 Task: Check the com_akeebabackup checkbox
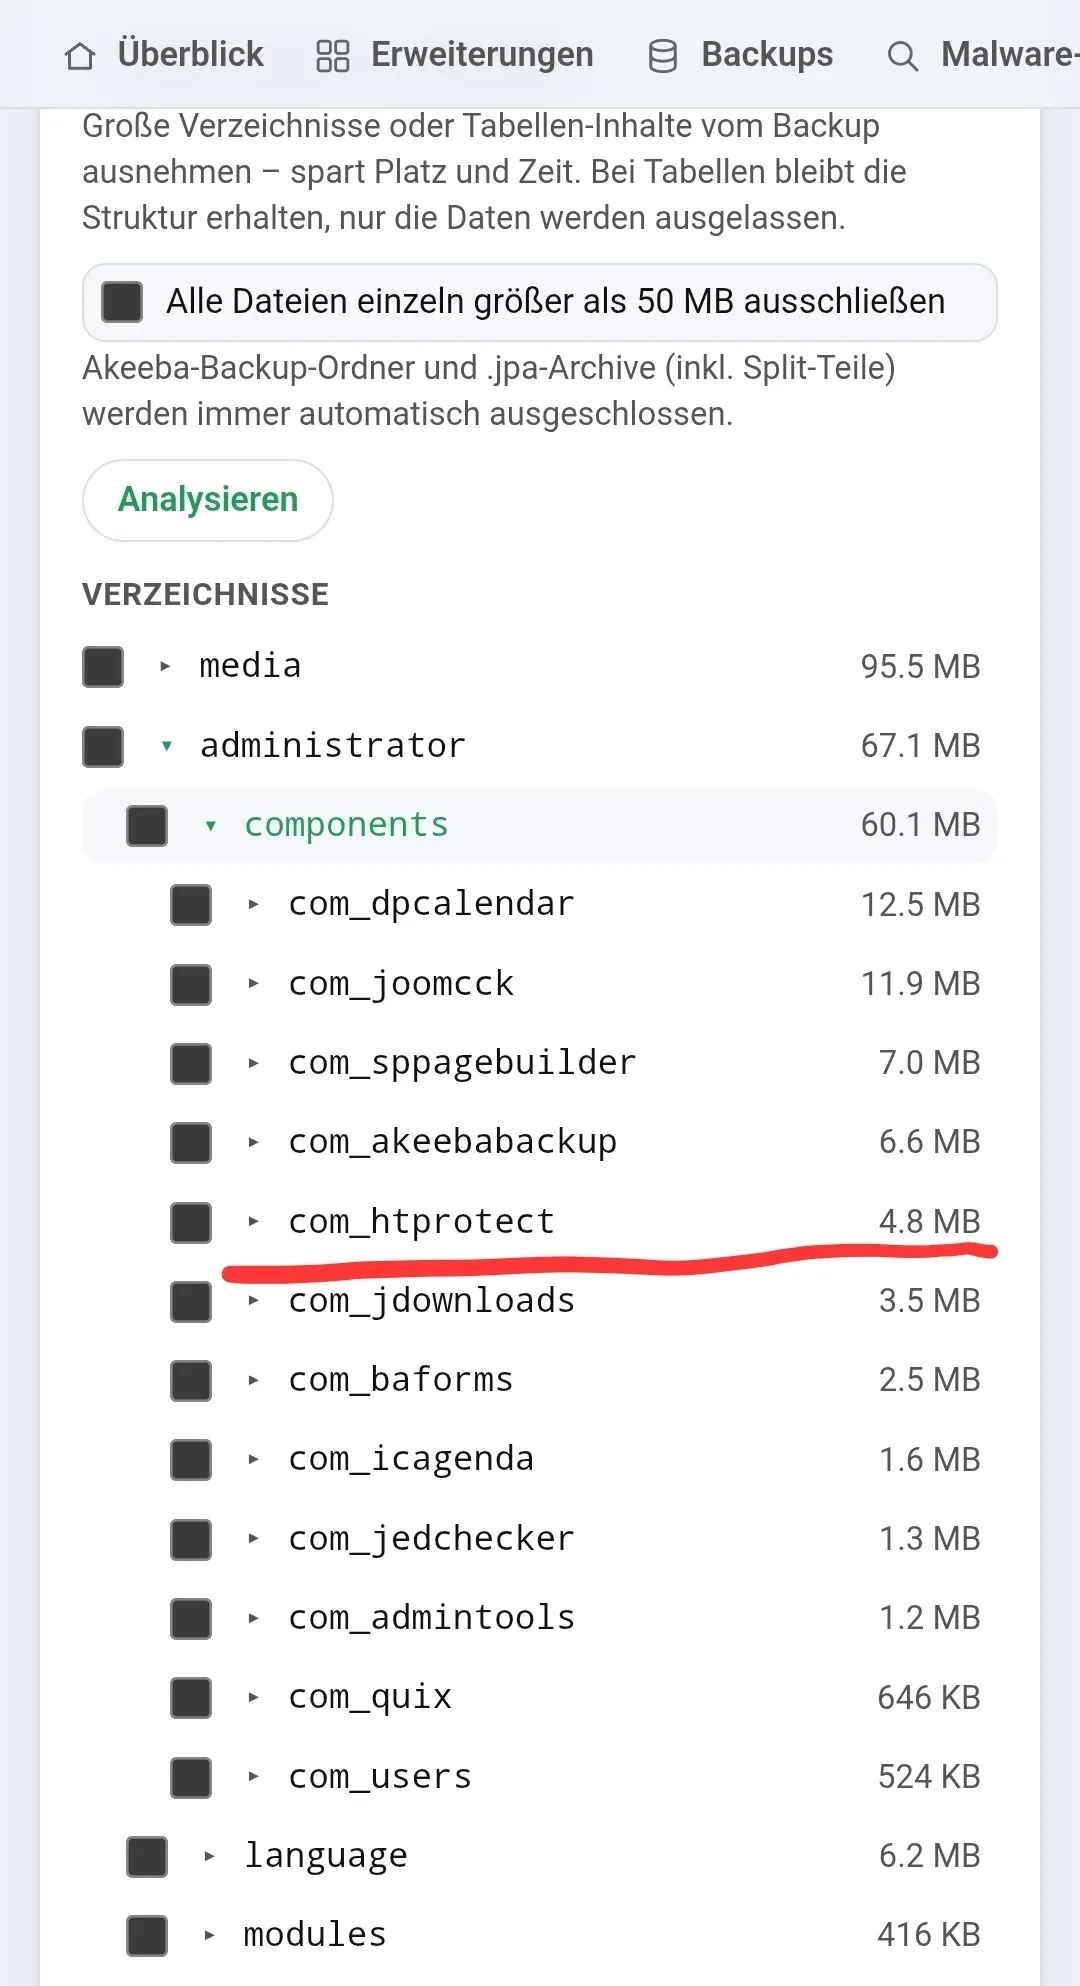(191, 1143)
